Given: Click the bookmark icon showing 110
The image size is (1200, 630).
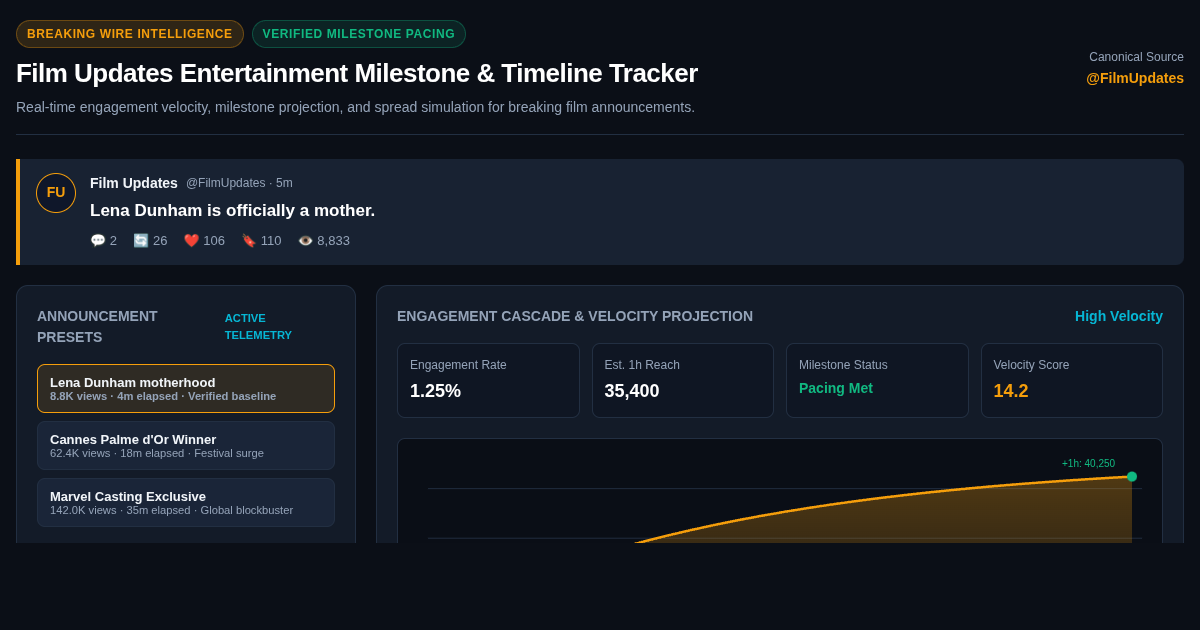Looking at the screenshot, I should click(x=249, y=241).
